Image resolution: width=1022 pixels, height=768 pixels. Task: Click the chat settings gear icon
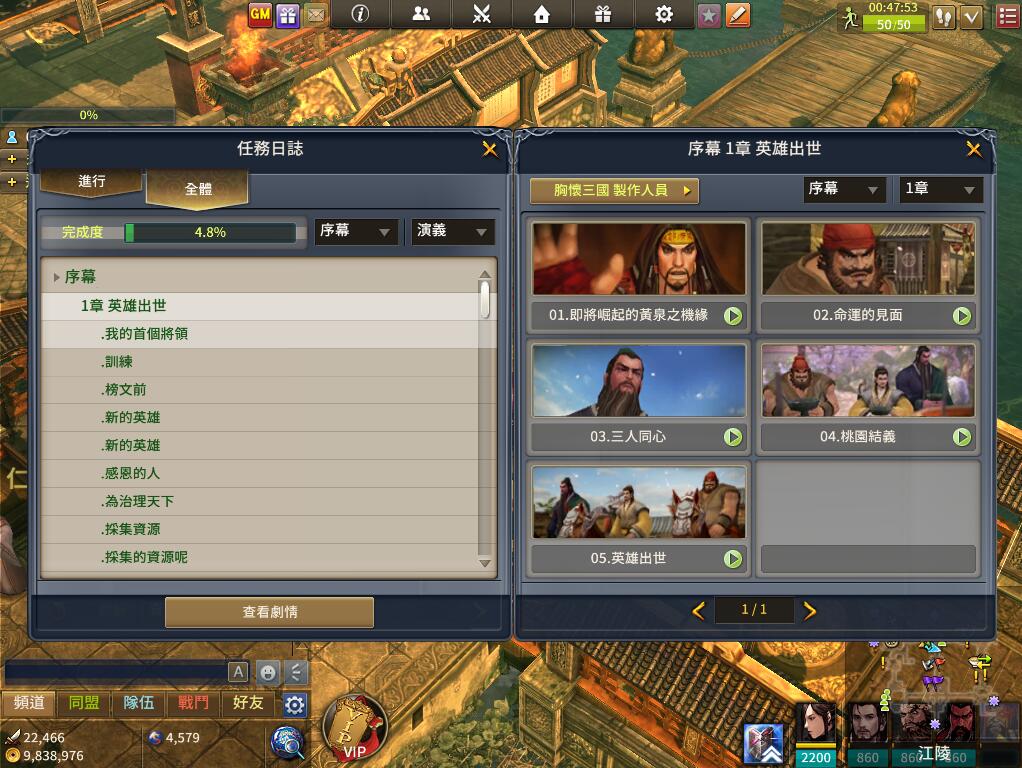295,704
